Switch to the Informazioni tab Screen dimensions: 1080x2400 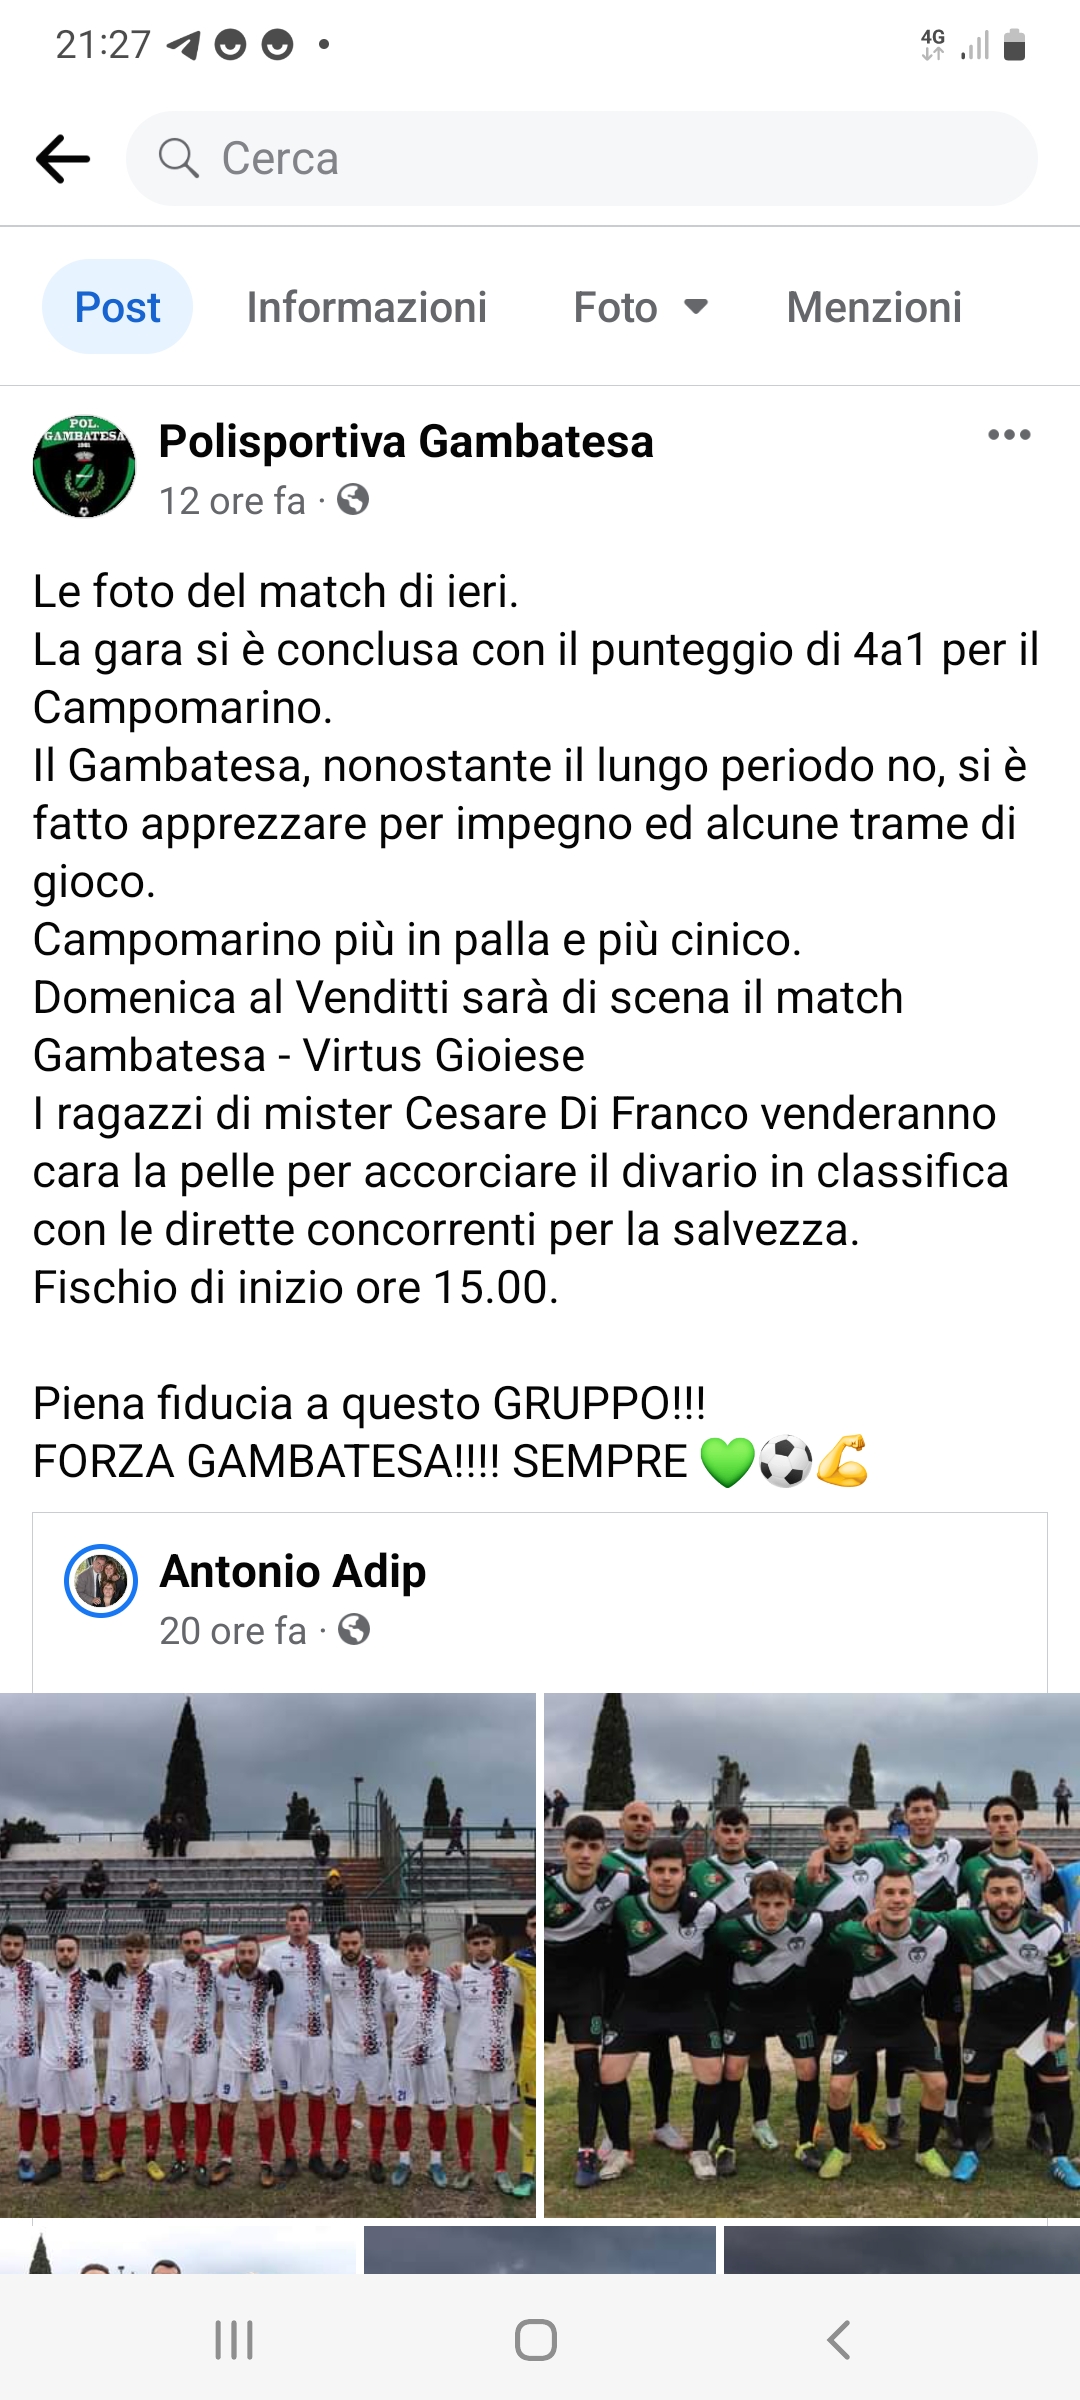point(367,307)
